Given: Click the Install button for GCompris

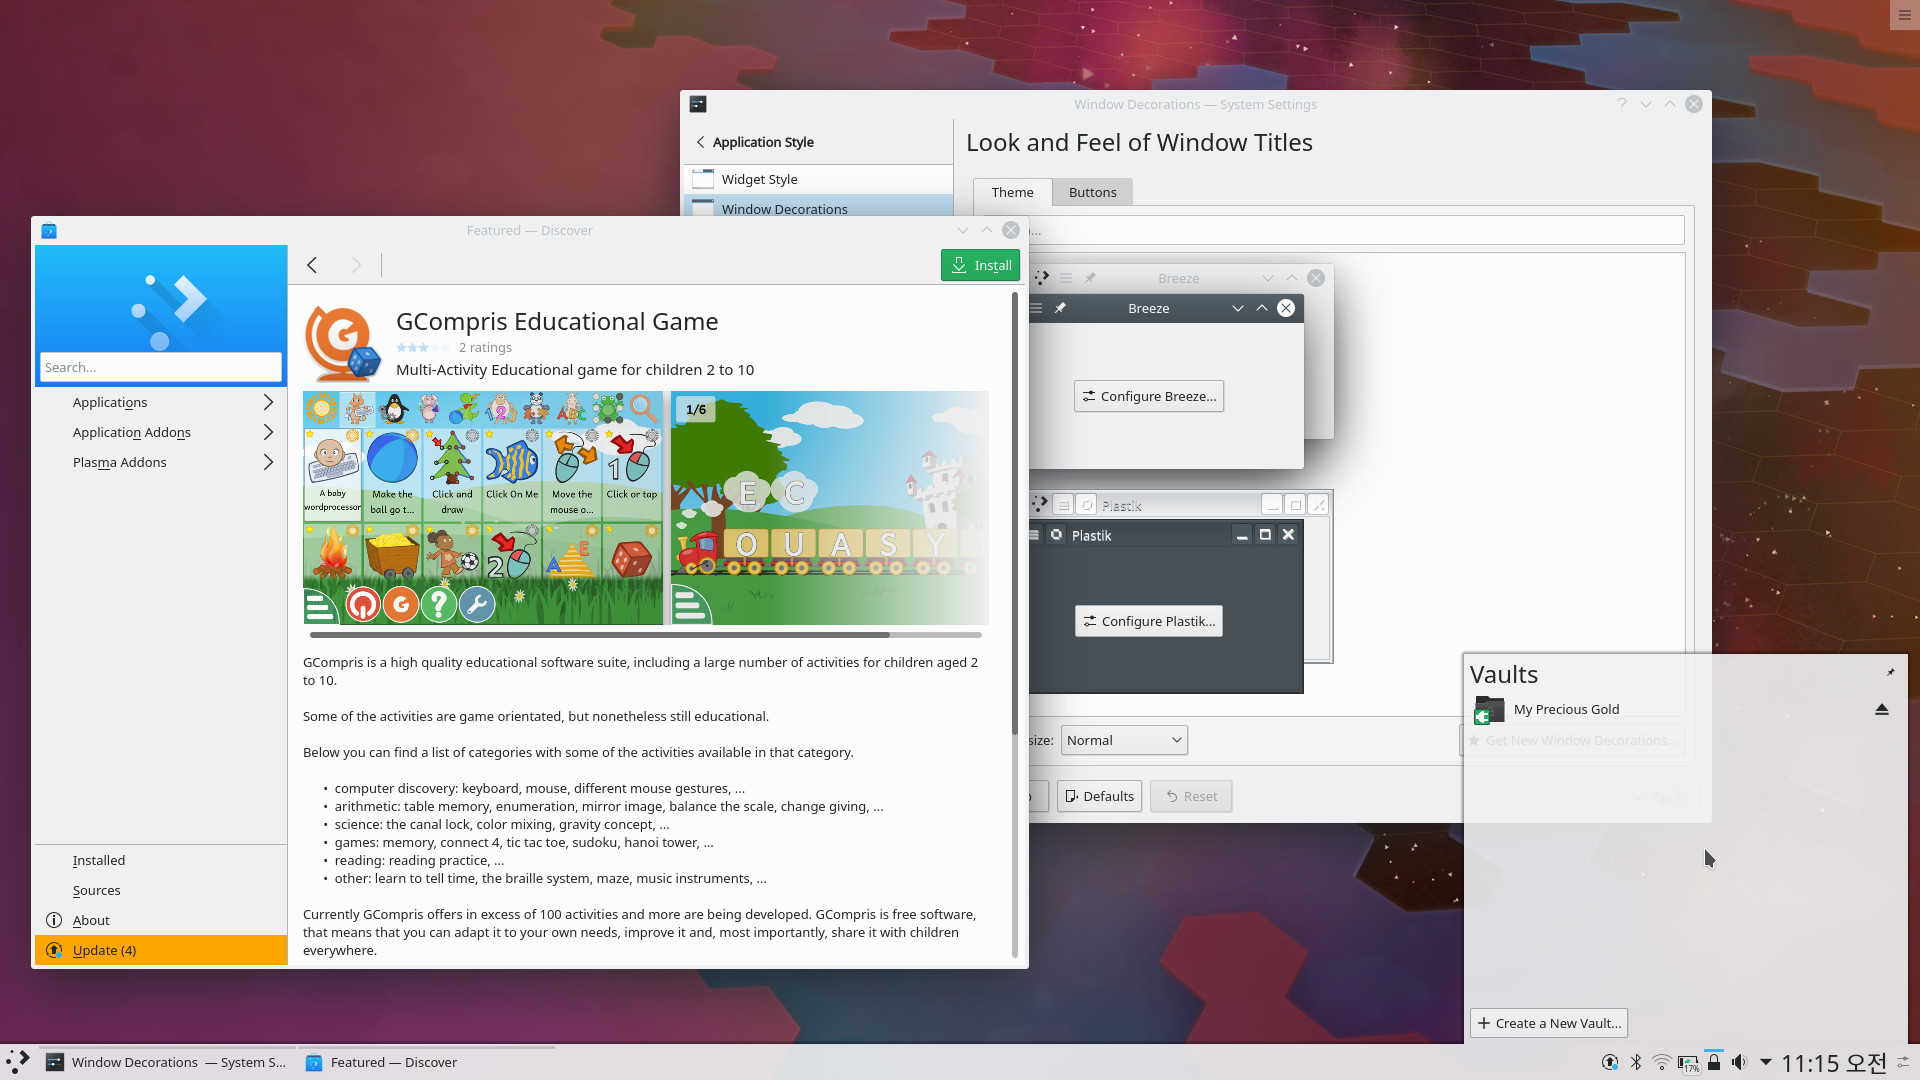Looking at the screenshot, I should coord(980,265).
